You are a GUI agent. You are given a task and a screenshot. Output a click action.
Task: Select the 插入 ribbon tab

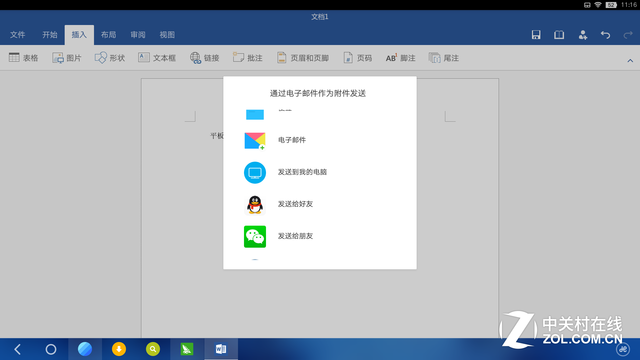79,35
